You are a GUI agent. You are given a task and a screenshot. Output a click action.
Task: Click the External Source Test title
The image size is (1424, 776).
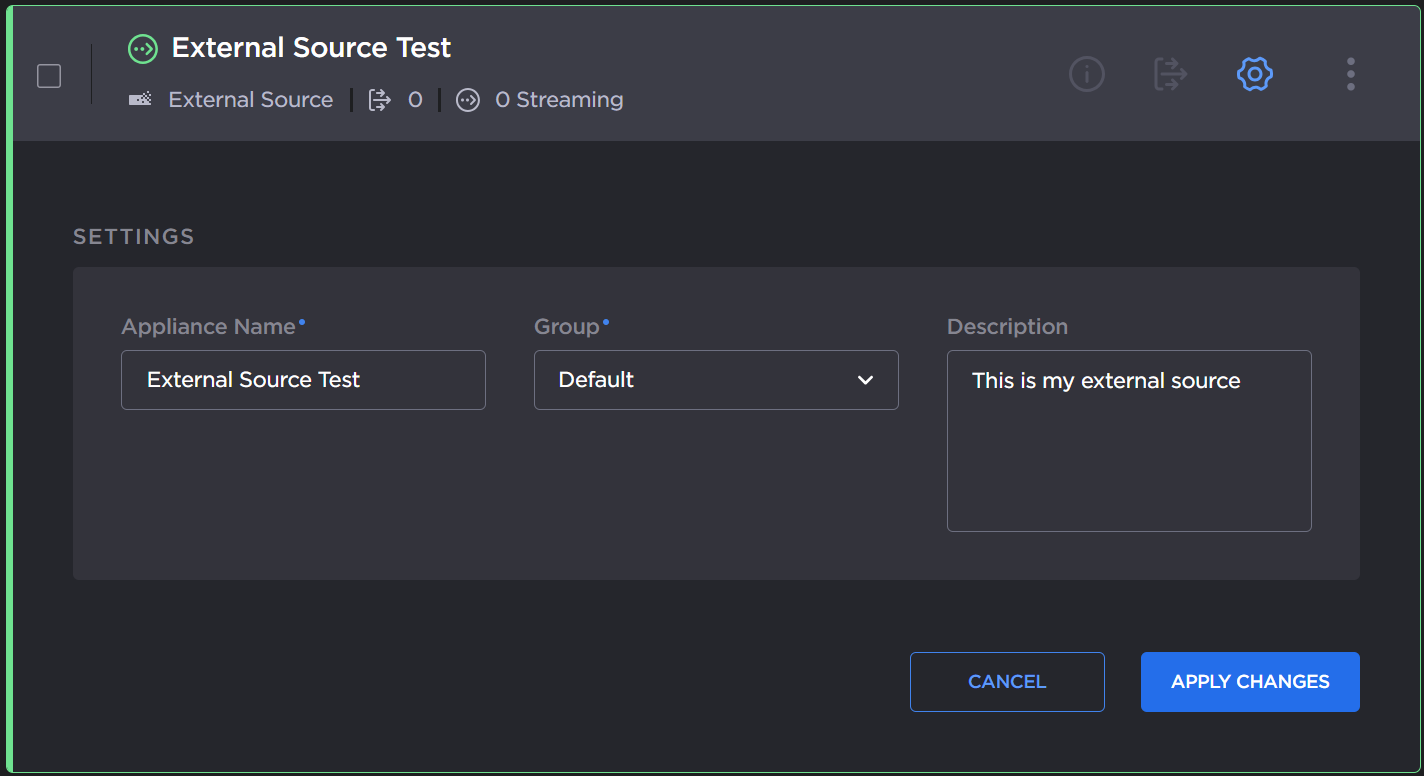tap(311, 48)
